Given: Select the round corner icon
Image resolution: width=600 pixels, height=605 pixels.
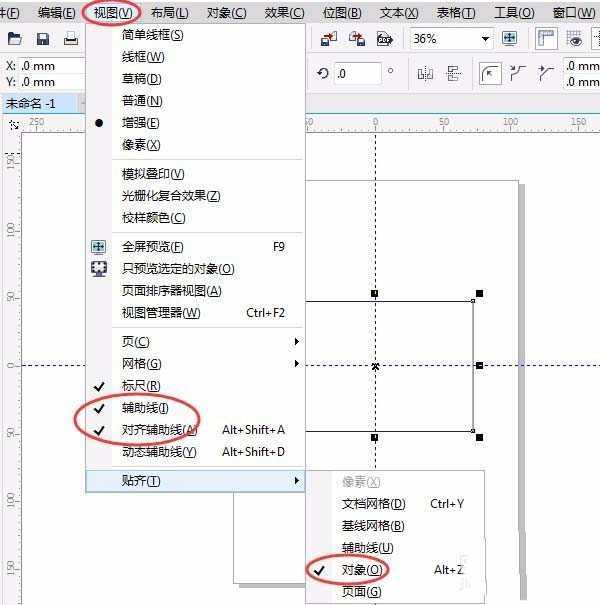Looking at the screenshot, I should click(490, 73).
